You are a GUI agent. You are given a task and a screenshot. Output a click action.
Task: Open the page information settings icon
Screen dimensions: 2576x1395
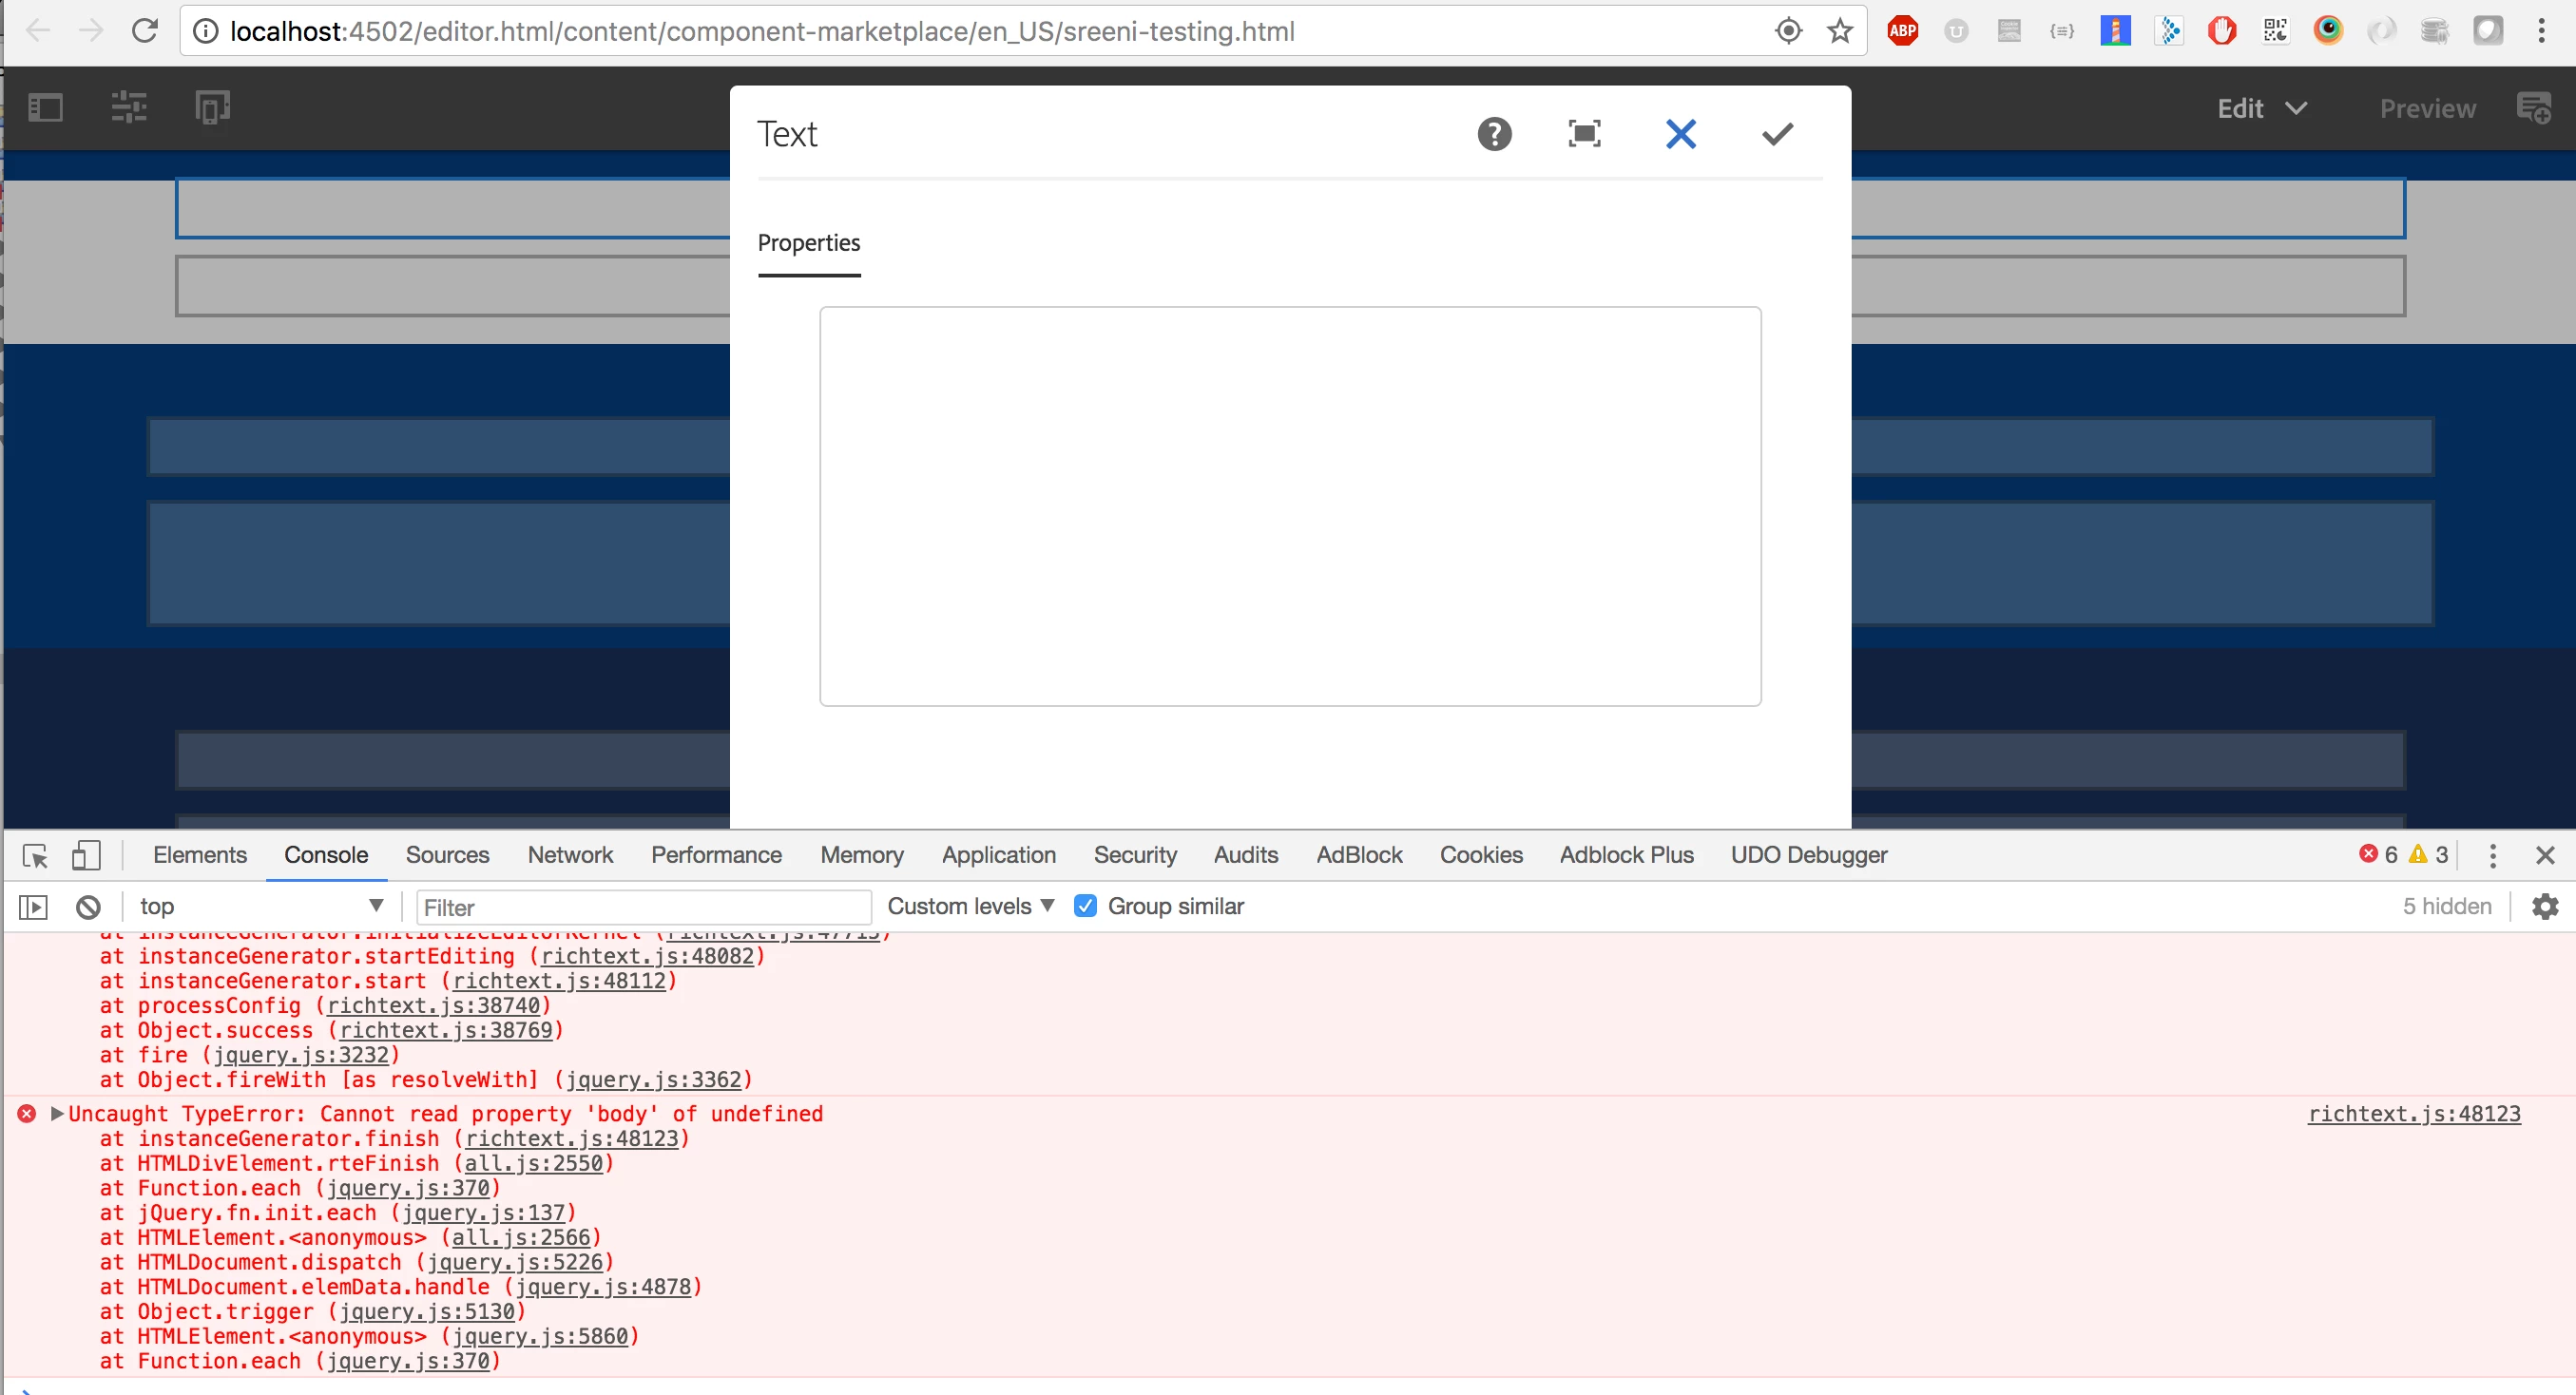(129, 107)
